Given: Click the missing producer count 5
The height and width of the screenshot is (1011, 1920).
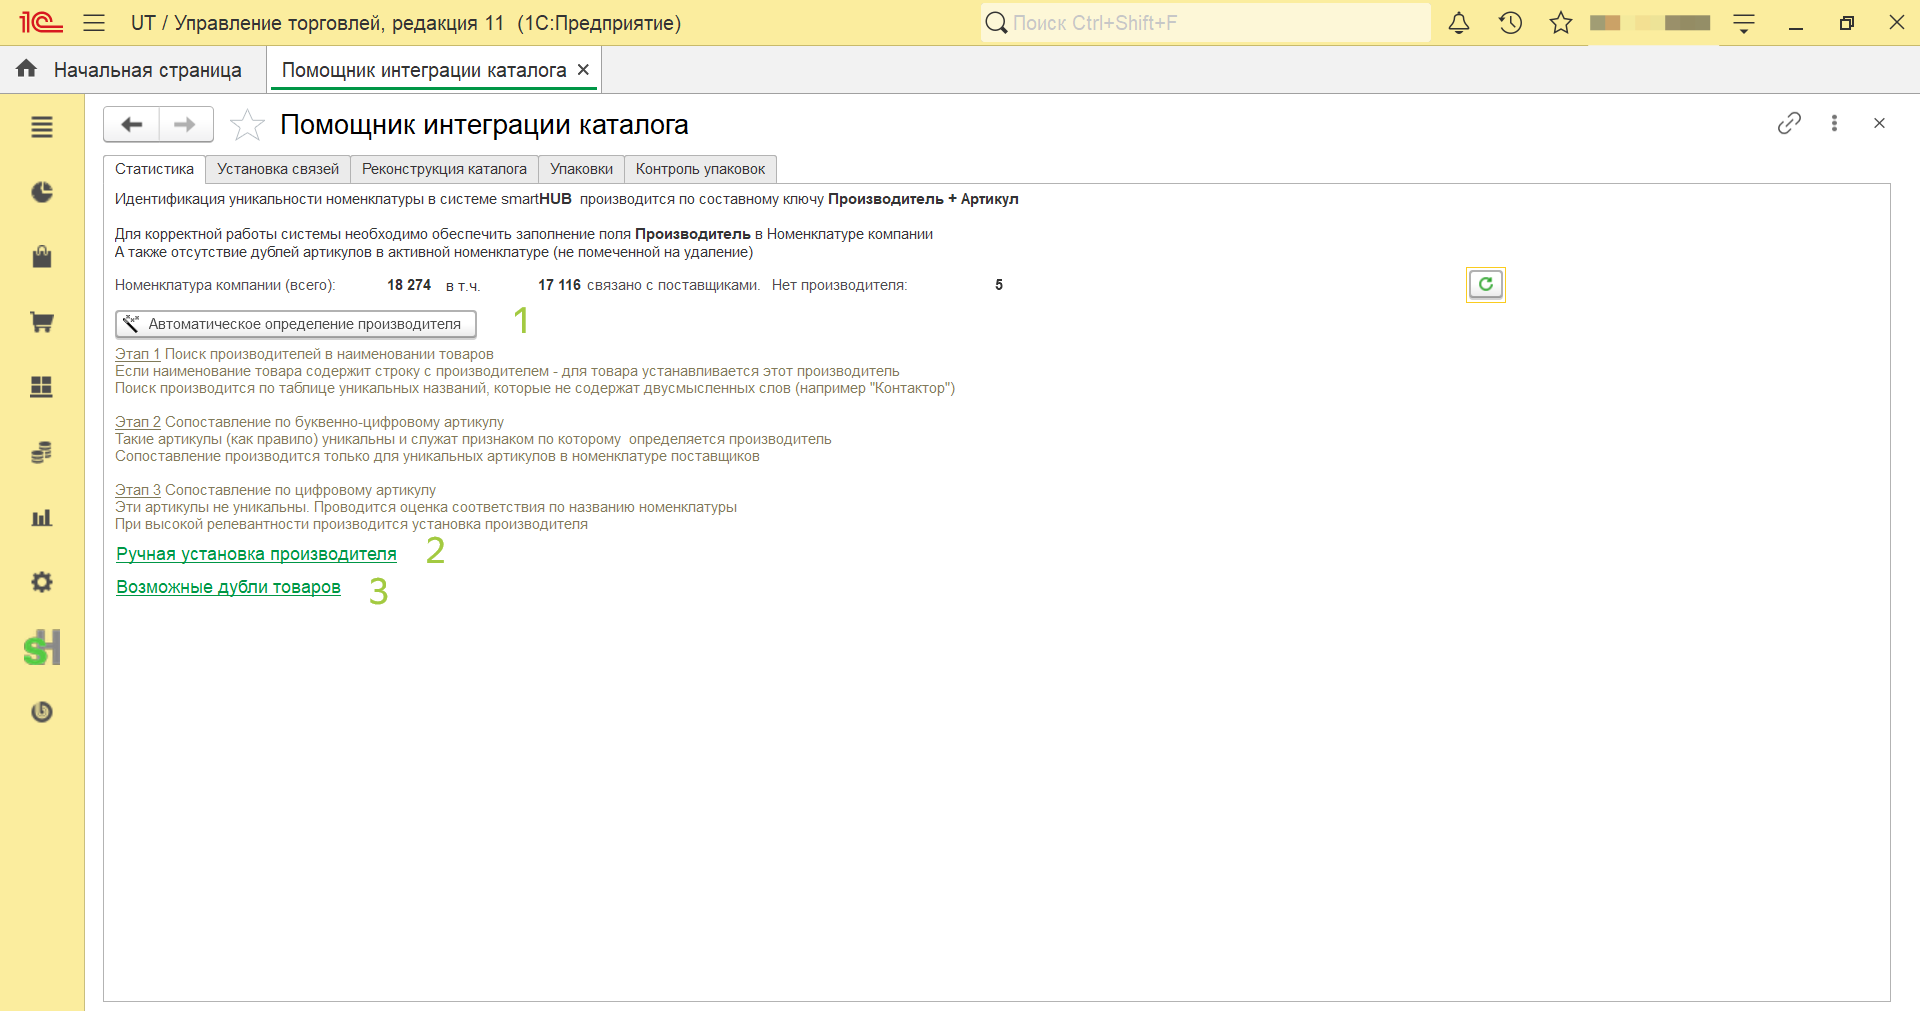Looking at the screenshot, I should coord(999,285).
